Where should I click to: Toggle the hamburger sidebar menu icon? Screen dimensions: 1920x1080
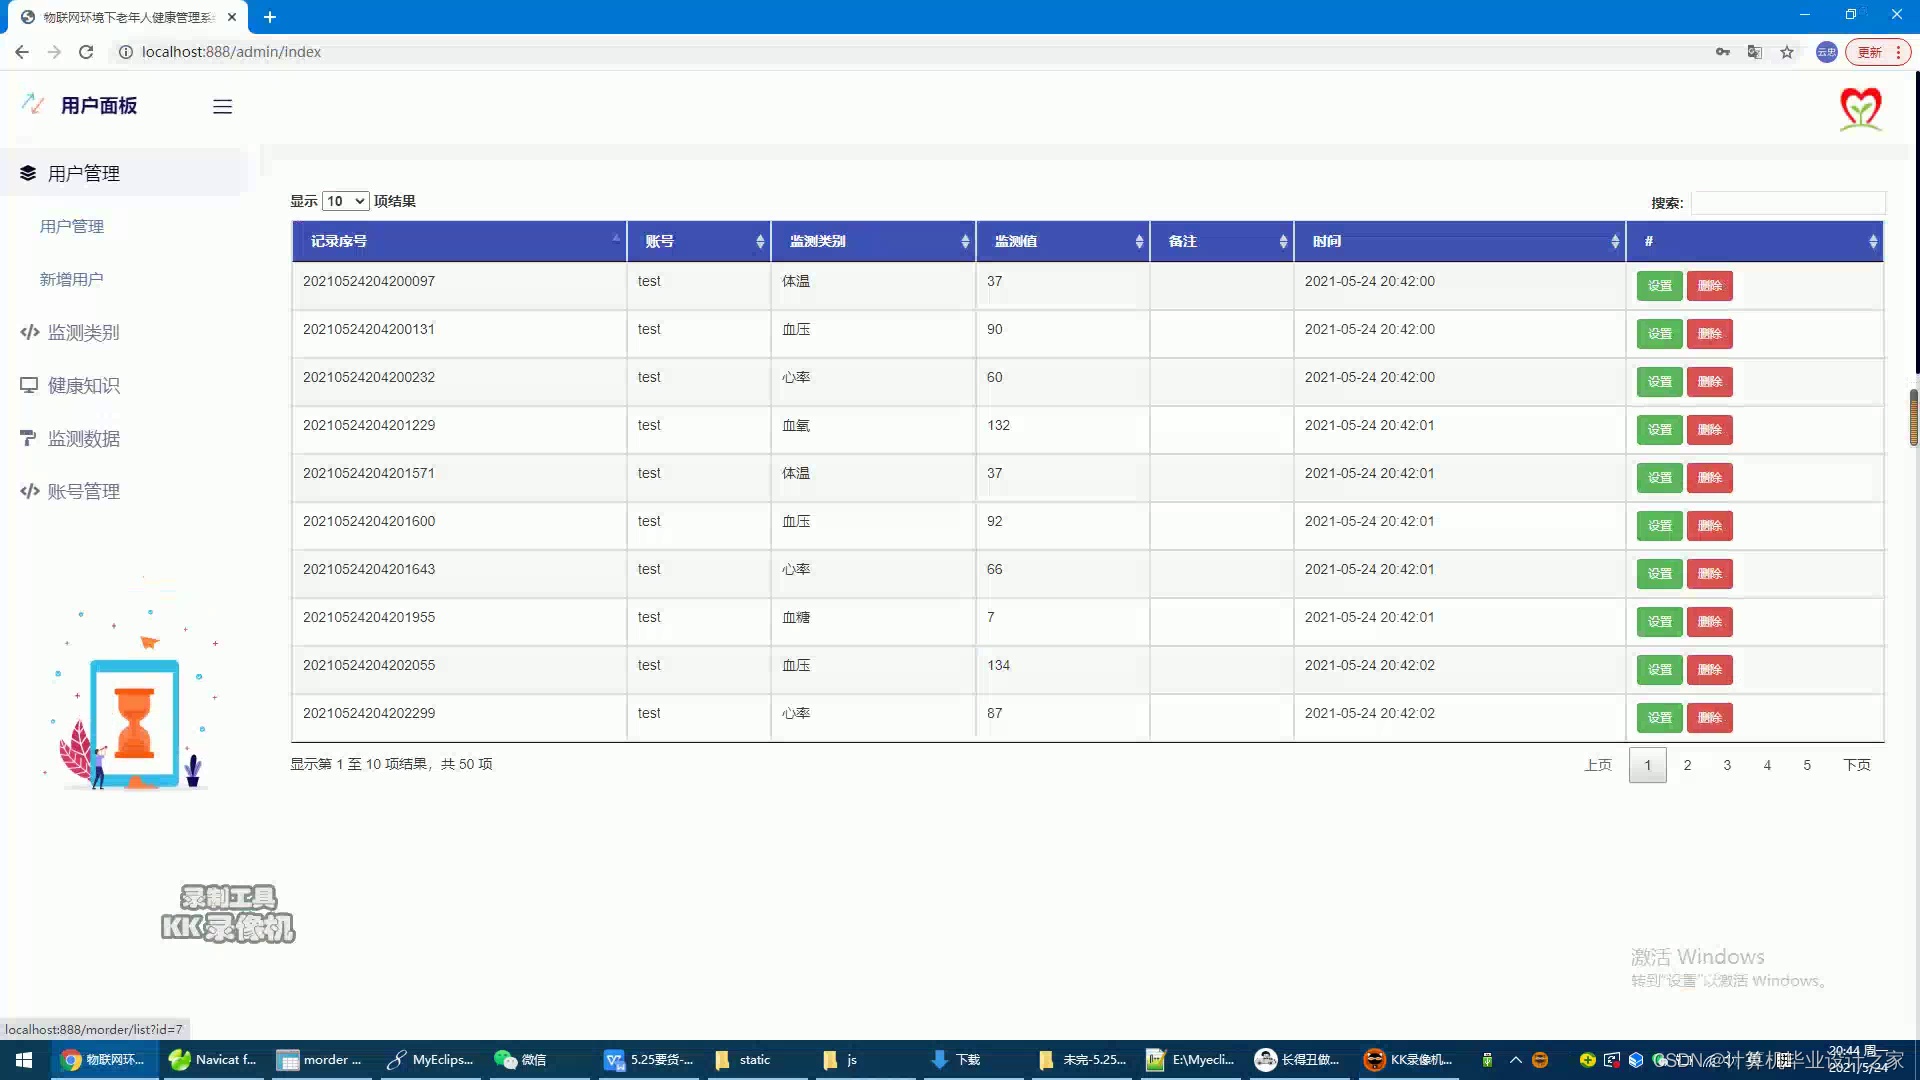tap(222, 106)
